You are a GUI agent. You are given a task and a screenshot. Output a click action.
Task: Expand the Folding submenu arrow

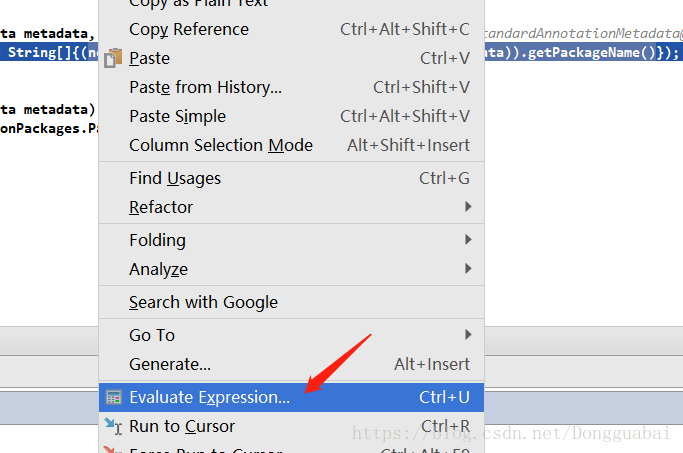(468, 240)
